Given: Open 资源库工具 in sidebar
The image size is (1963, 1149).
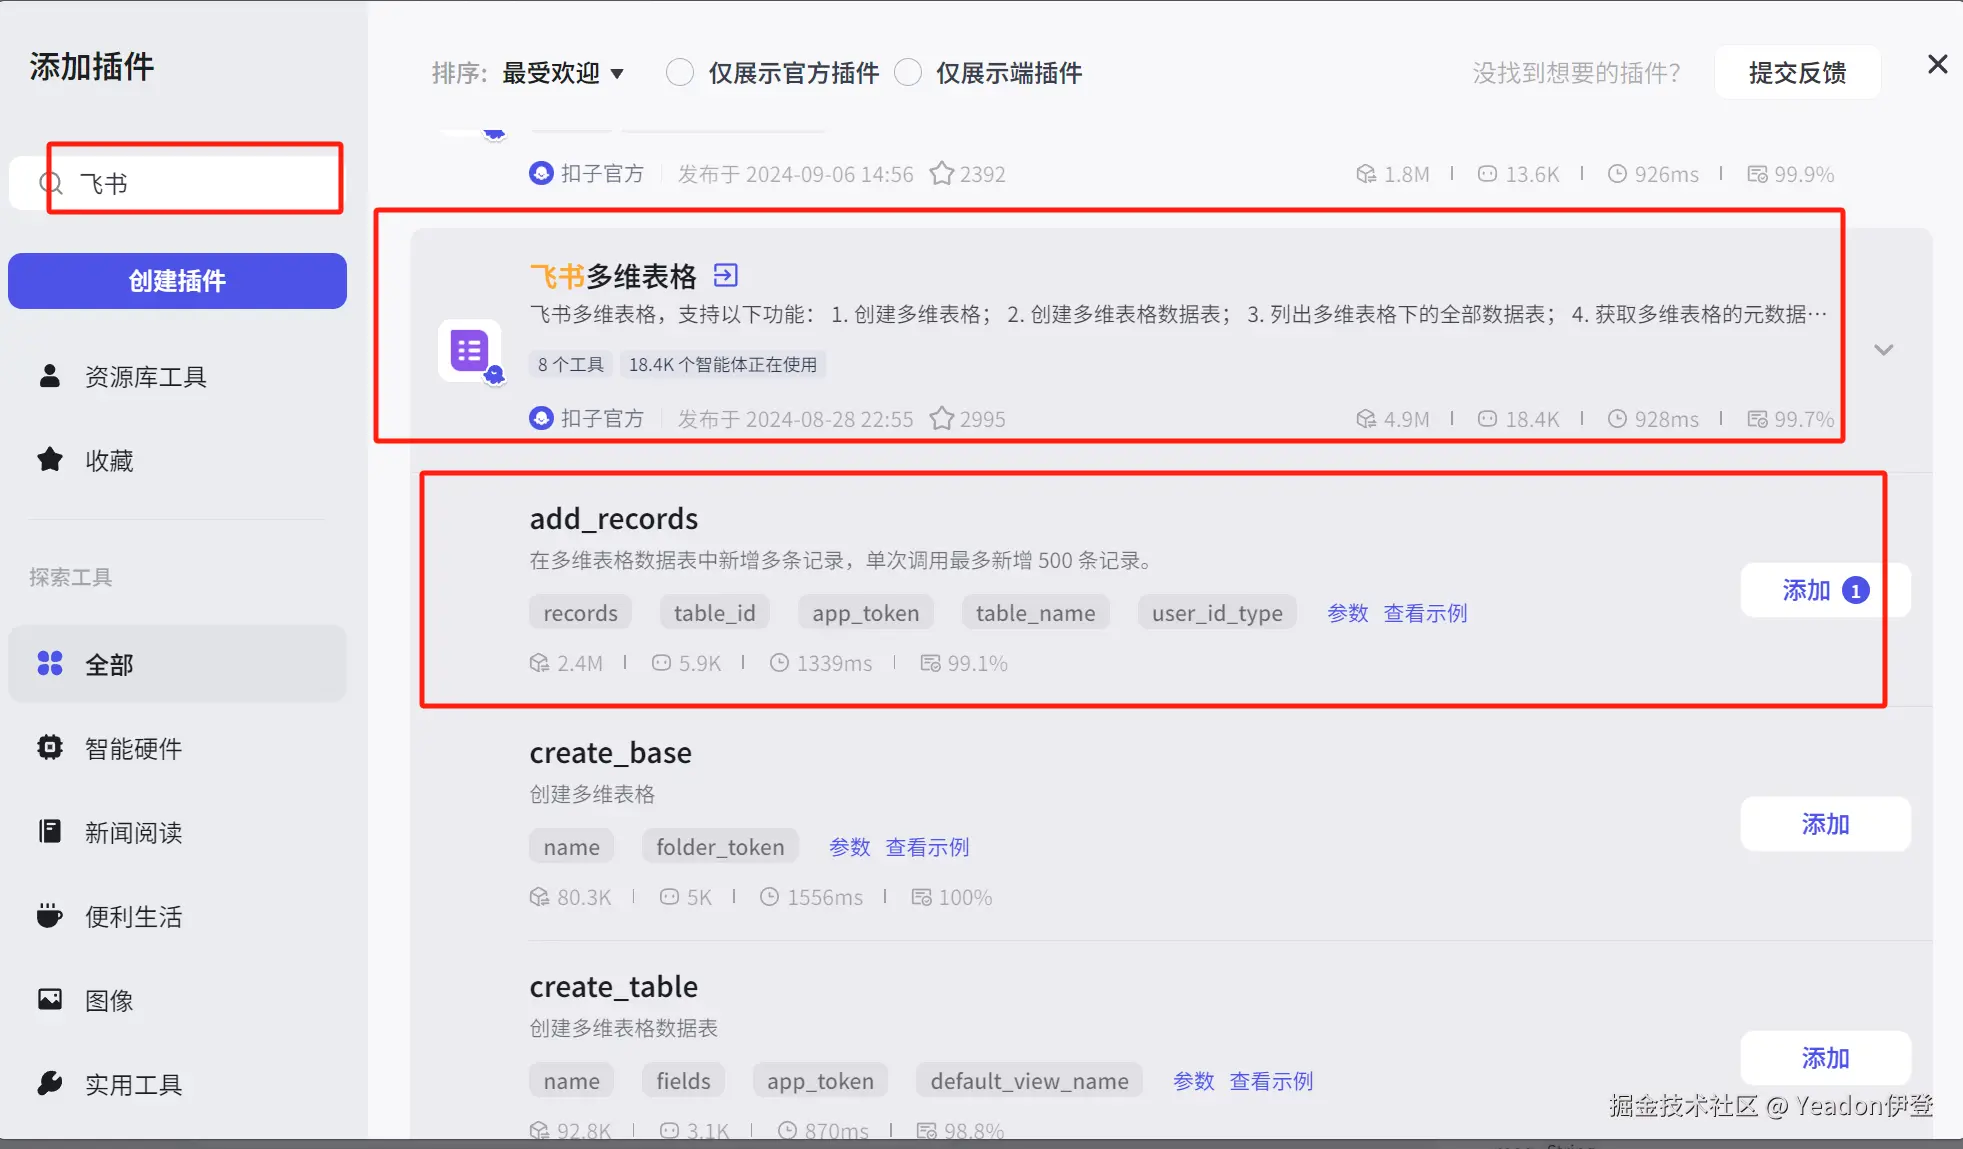Looking at the screenshot, I should [145, 377].
